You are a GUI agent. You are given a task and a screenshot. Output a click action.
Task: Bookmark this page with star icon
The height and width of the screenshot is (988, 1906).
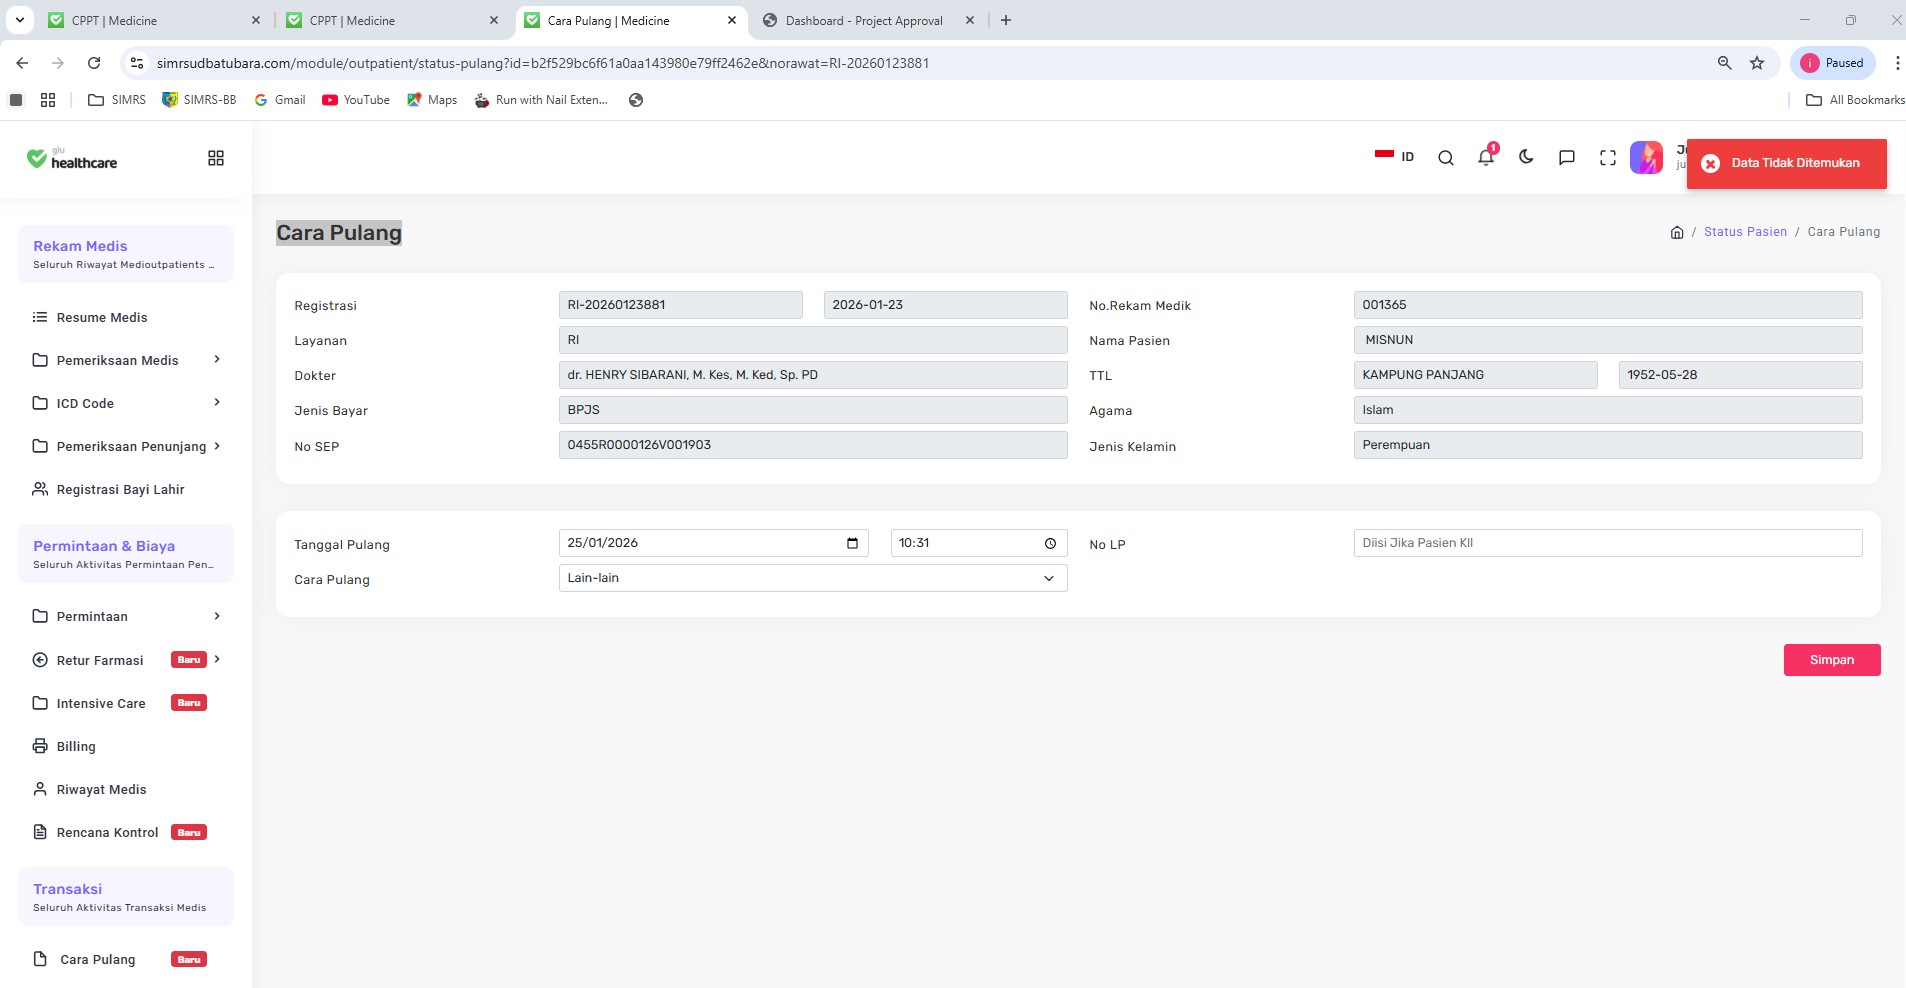pos(1757,63)
